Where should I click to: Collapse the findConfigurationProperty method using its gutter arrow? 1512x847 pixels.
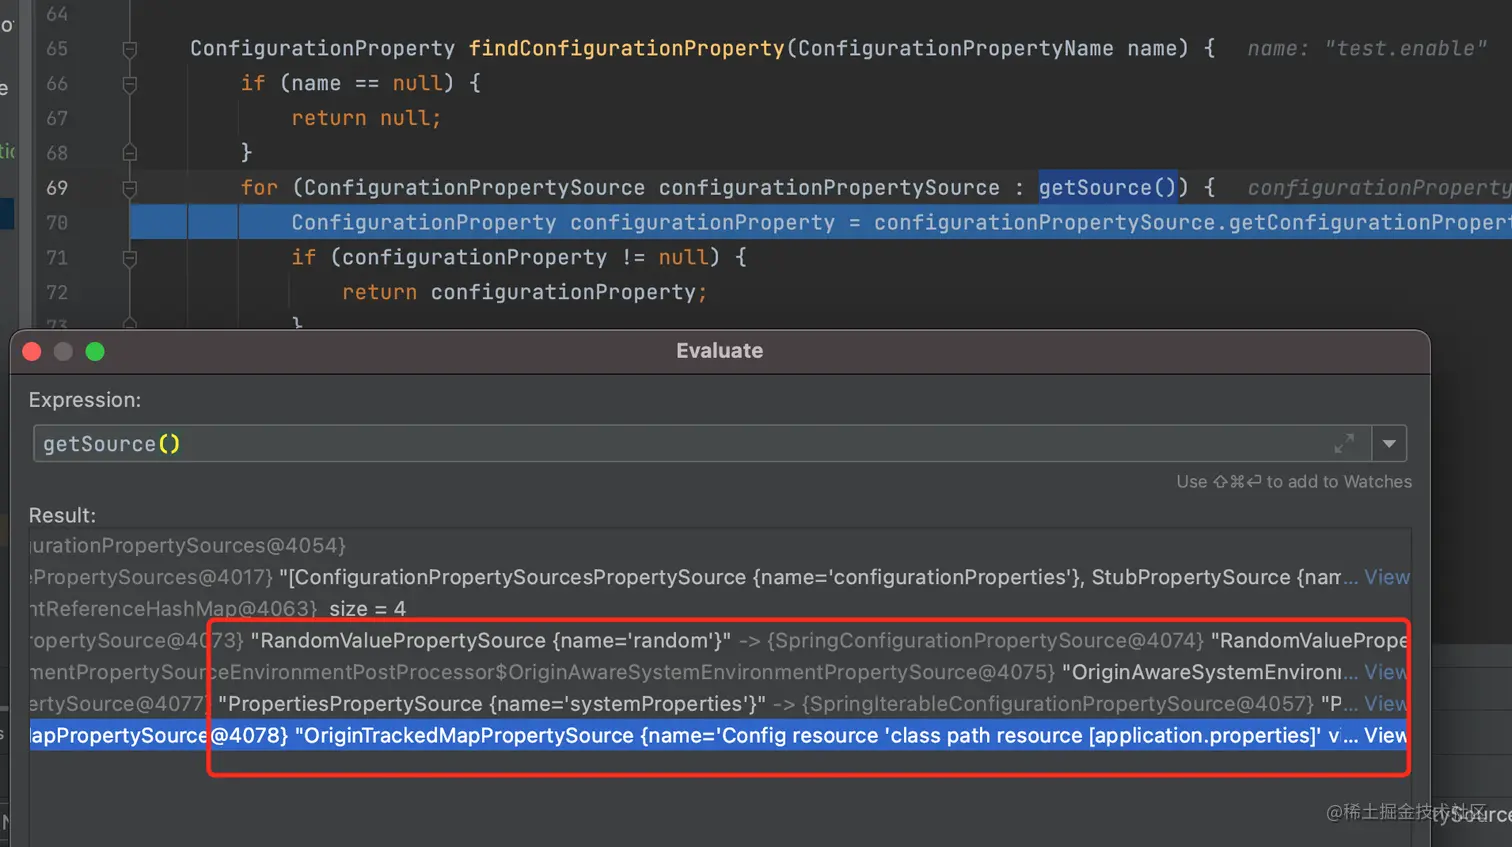(x=129, y=48)
